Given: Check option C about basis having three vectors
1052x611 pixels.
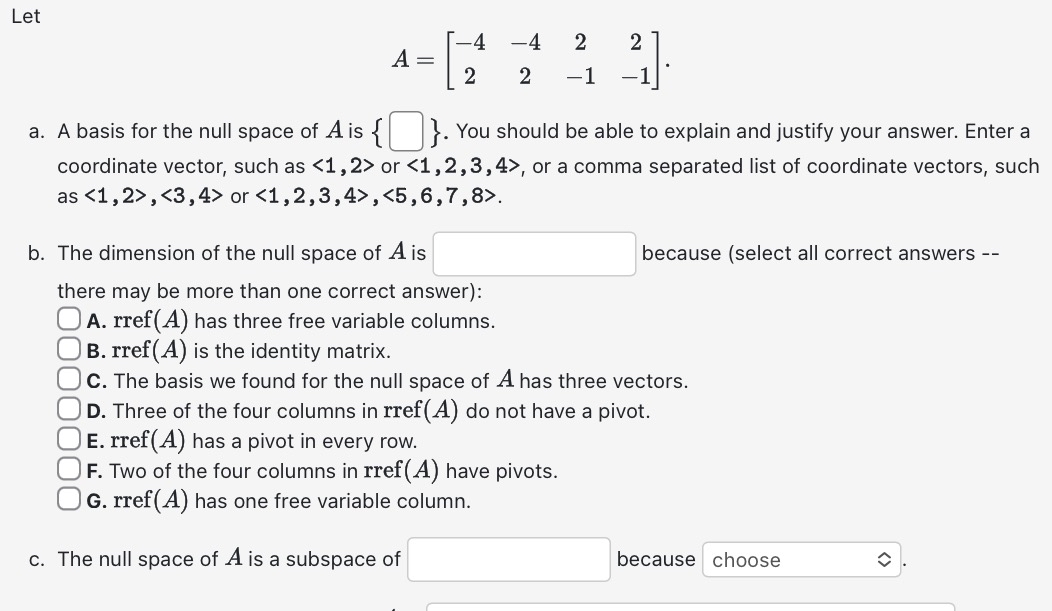Looking at the screenshot, I should pos(68,377).
